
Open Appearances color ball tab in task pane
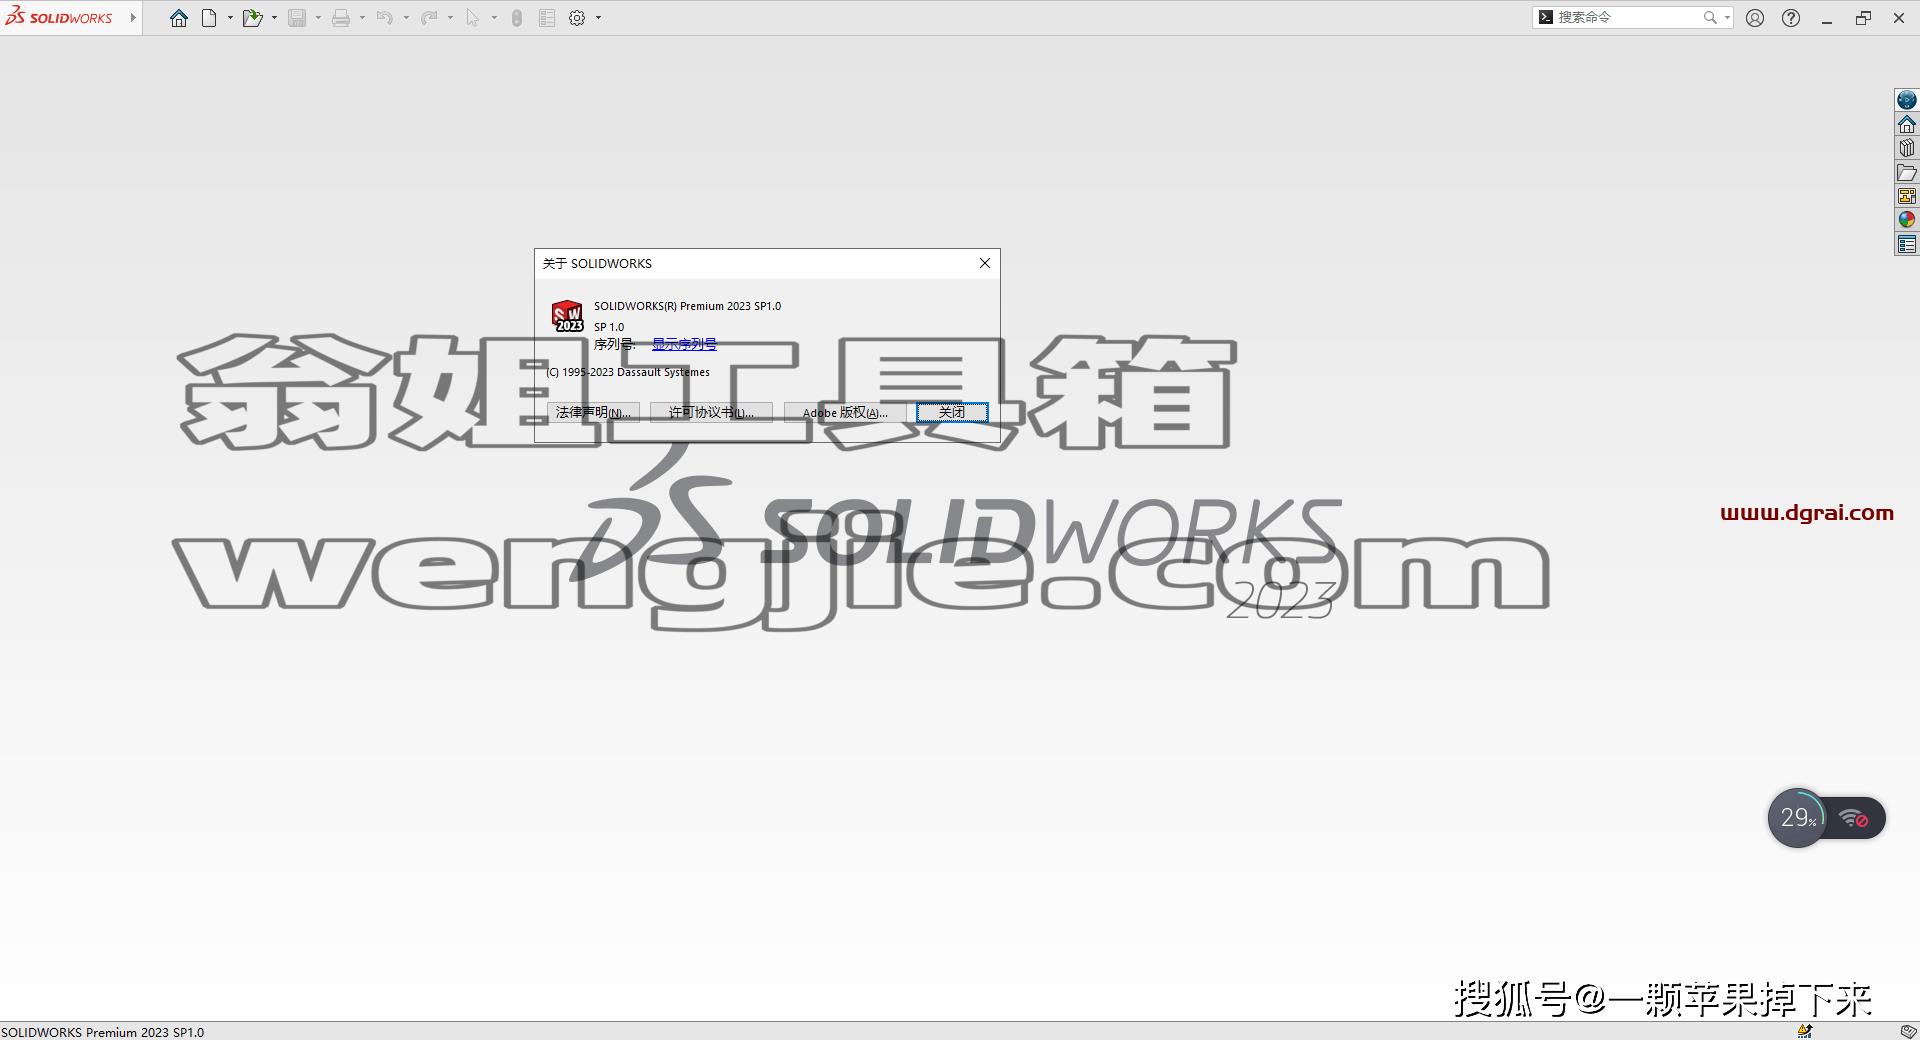click(x=1907, y=220)
